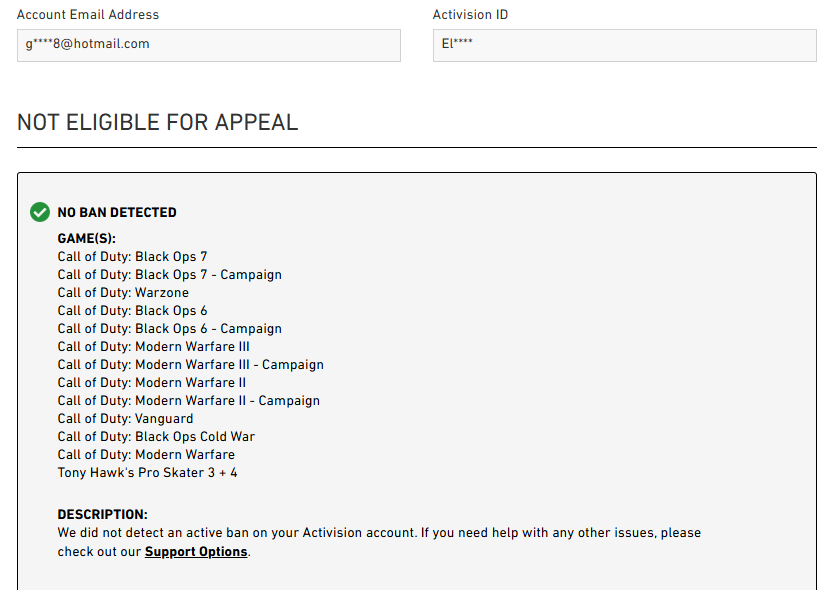The width and height of the screenshot is (838, 590).
Task: Select Black Ops Cold War entry
Action: pos(157,437)
